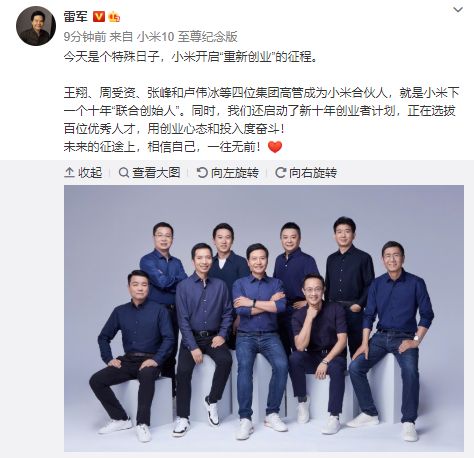This screenshot has height=458, width=474.
Task: Click the expanded group photo
Action: [264, 318]
